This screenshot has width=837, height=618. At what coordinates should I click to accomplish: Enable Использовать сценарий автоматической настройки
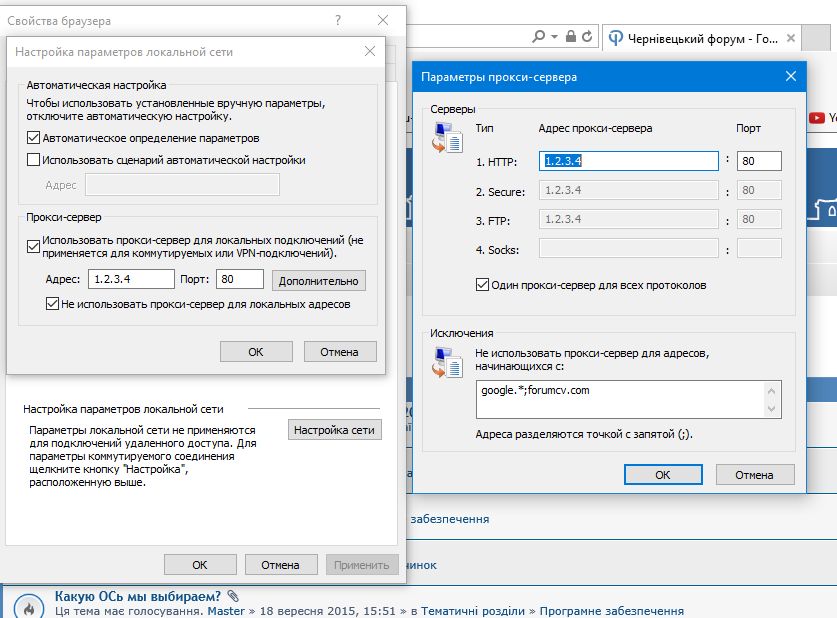[34, 160]
